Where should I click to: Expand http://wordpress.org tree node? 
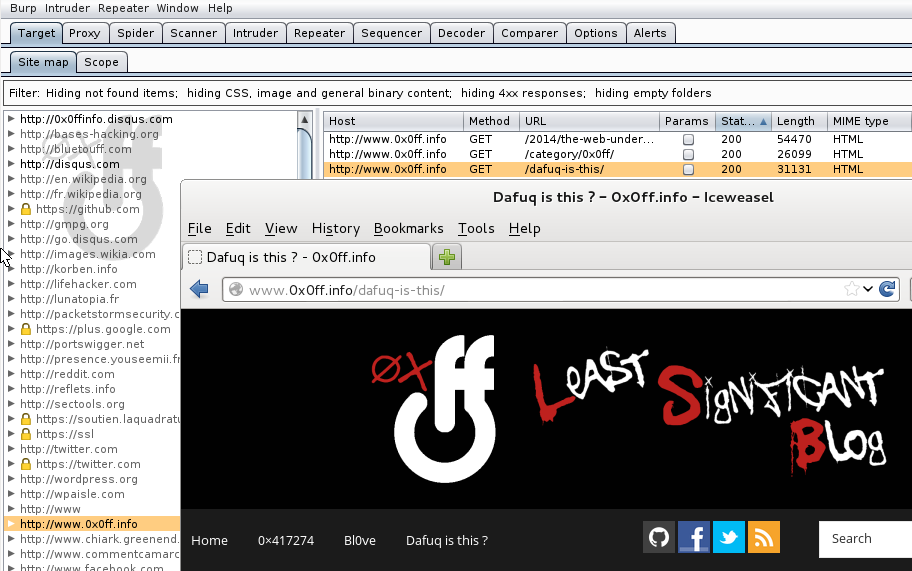point(10,479)
